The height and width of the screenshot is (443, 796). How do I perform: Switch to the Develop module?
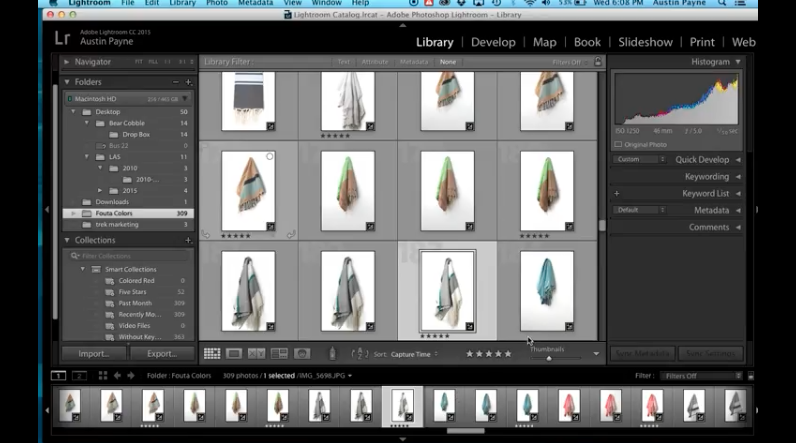(x=493, y=42)
